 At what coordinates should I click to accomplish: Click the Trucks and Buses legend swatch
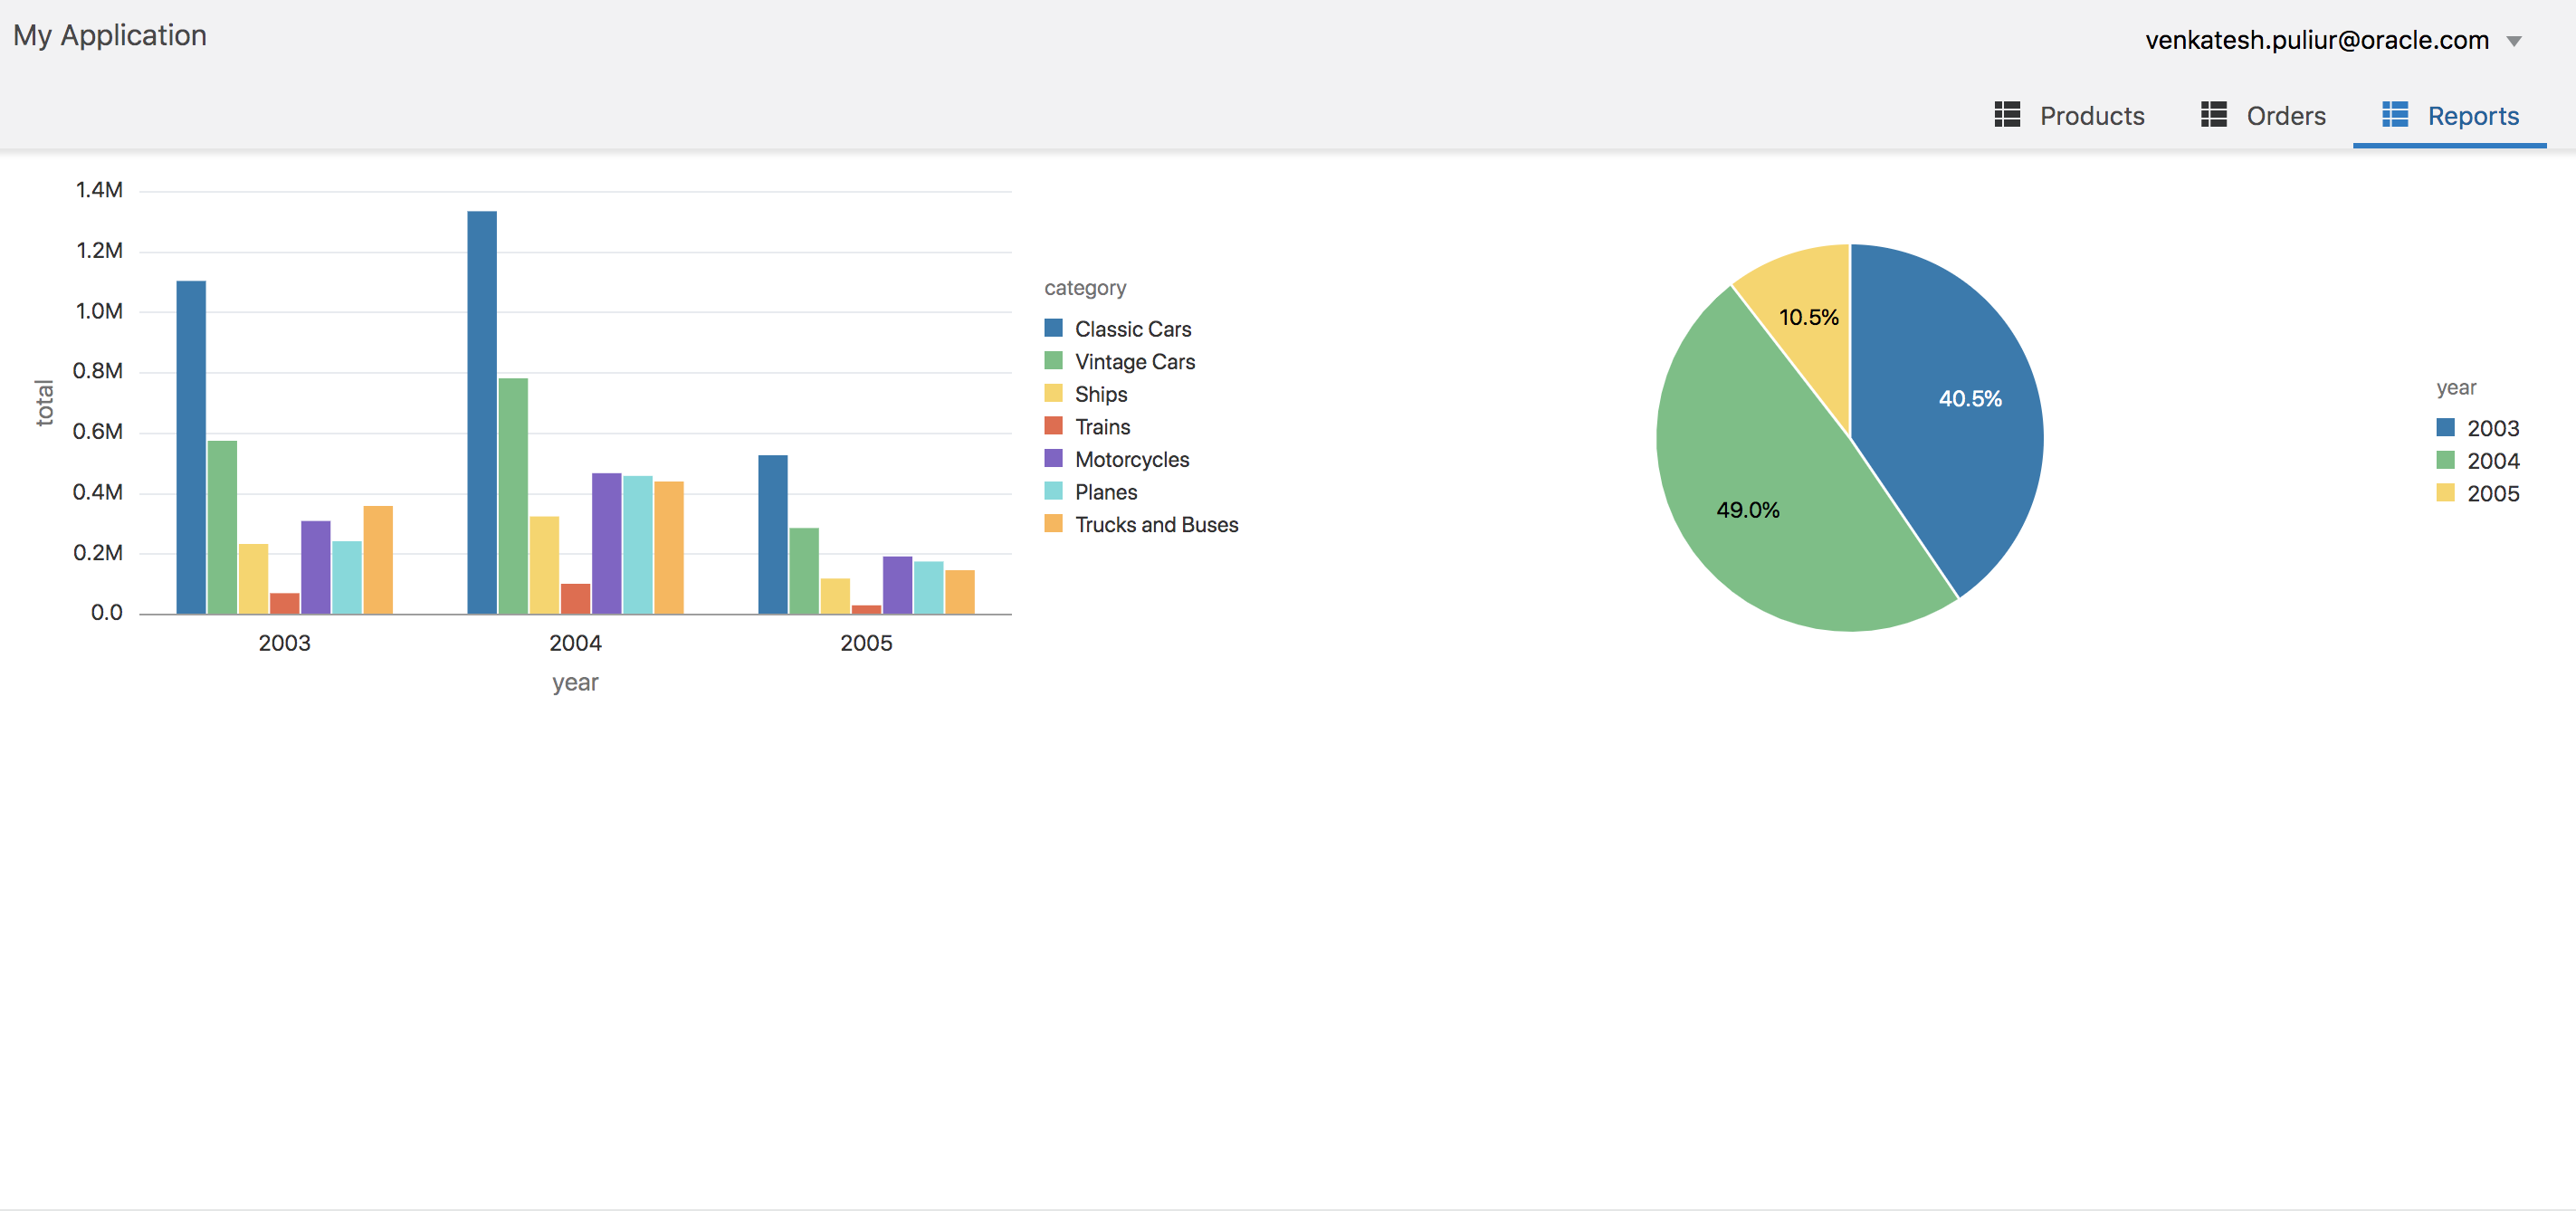point(1053,523)
